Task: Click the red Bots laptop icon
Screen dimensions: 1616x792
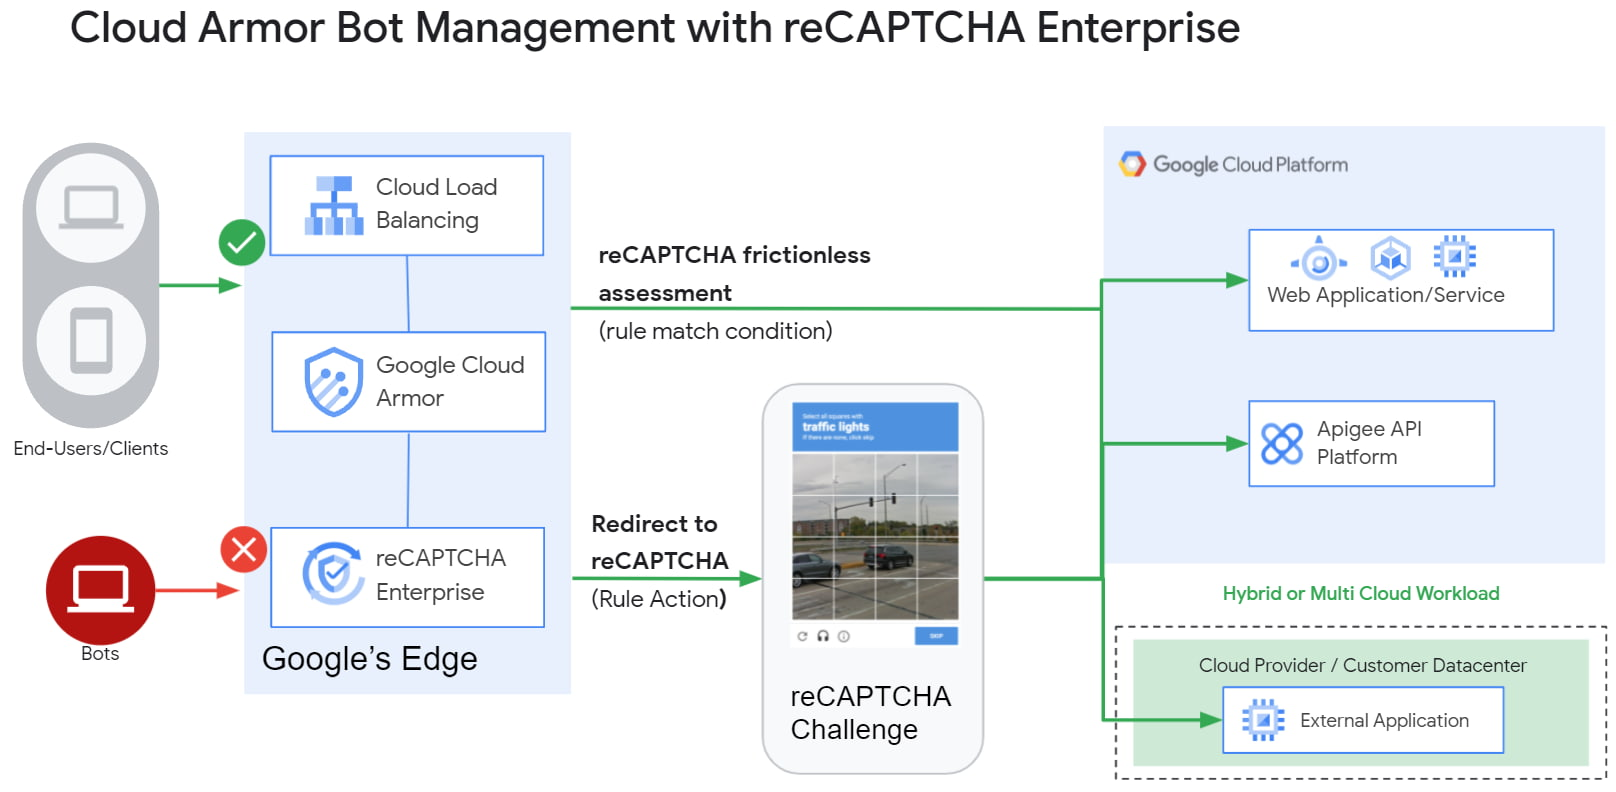Action: 100,590
